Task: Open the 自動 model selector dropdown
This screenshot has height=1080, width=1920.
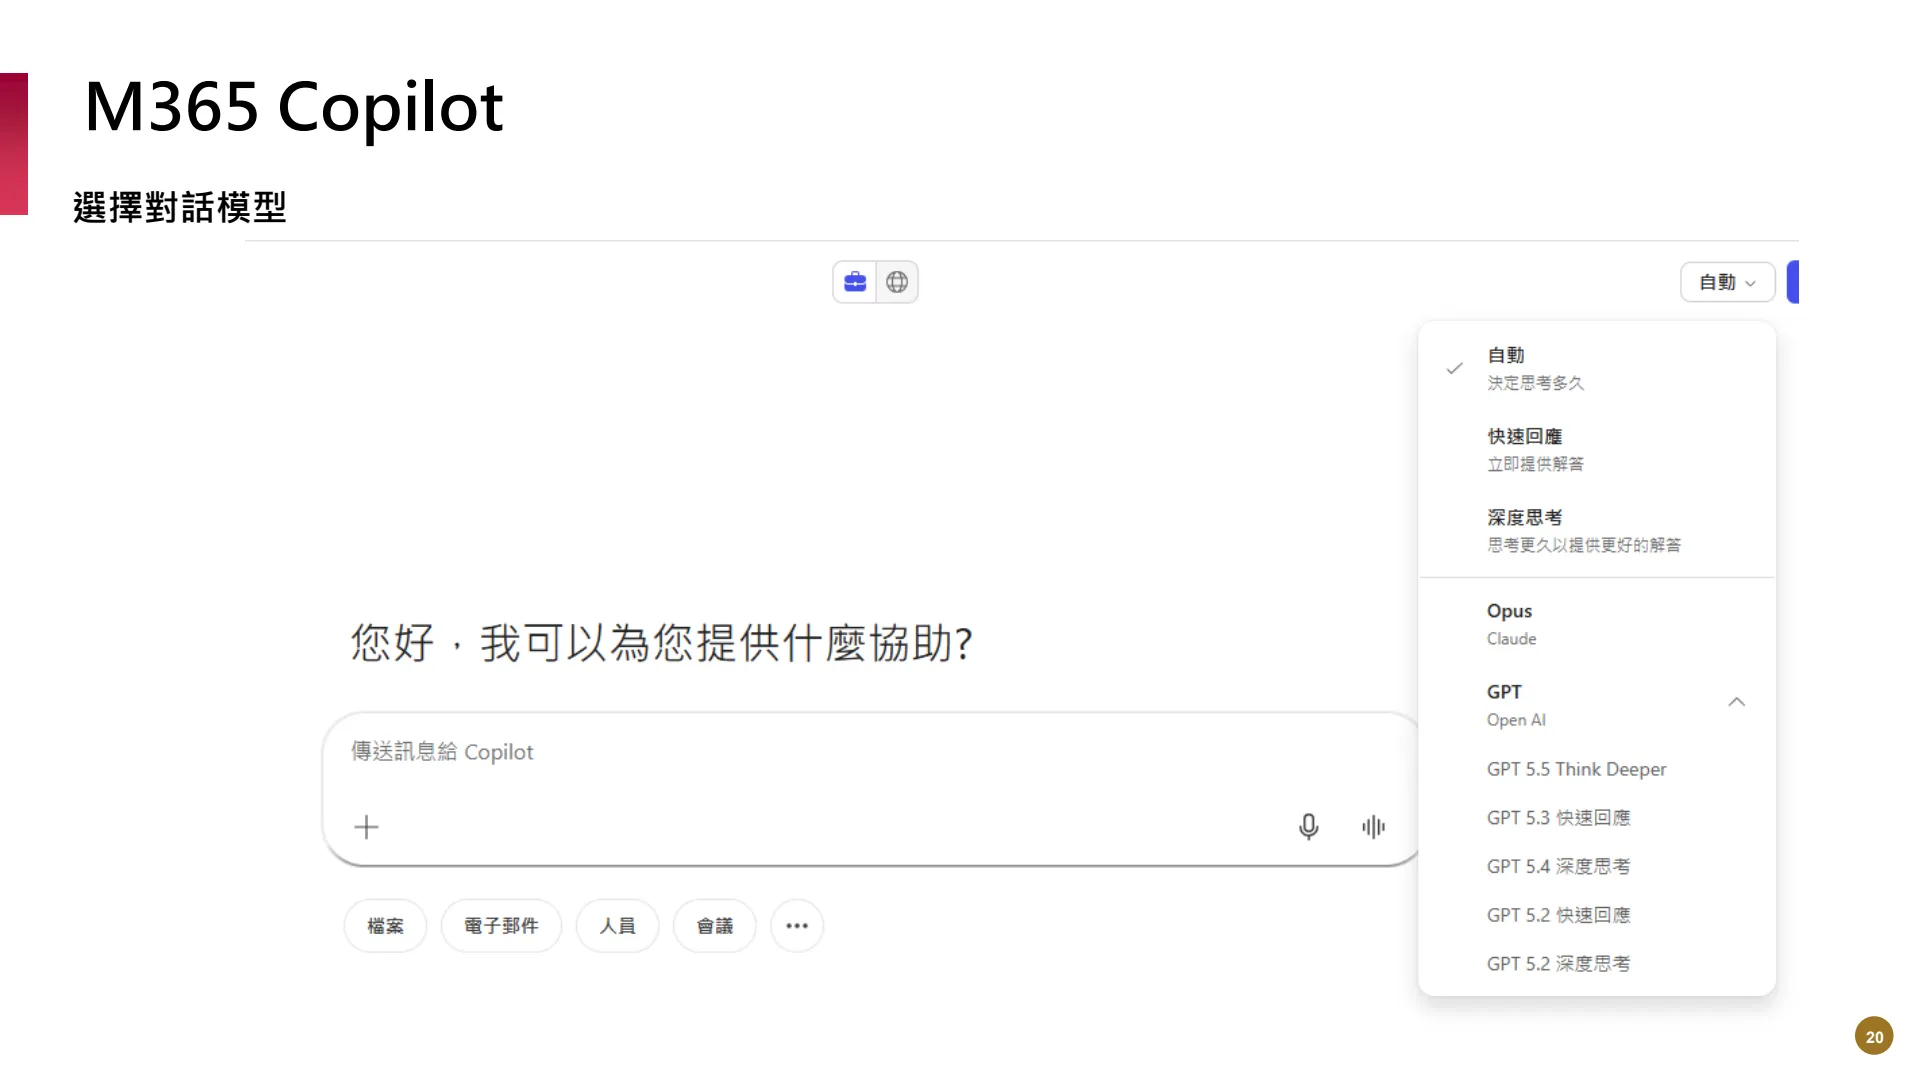Action: point(1727,282)
